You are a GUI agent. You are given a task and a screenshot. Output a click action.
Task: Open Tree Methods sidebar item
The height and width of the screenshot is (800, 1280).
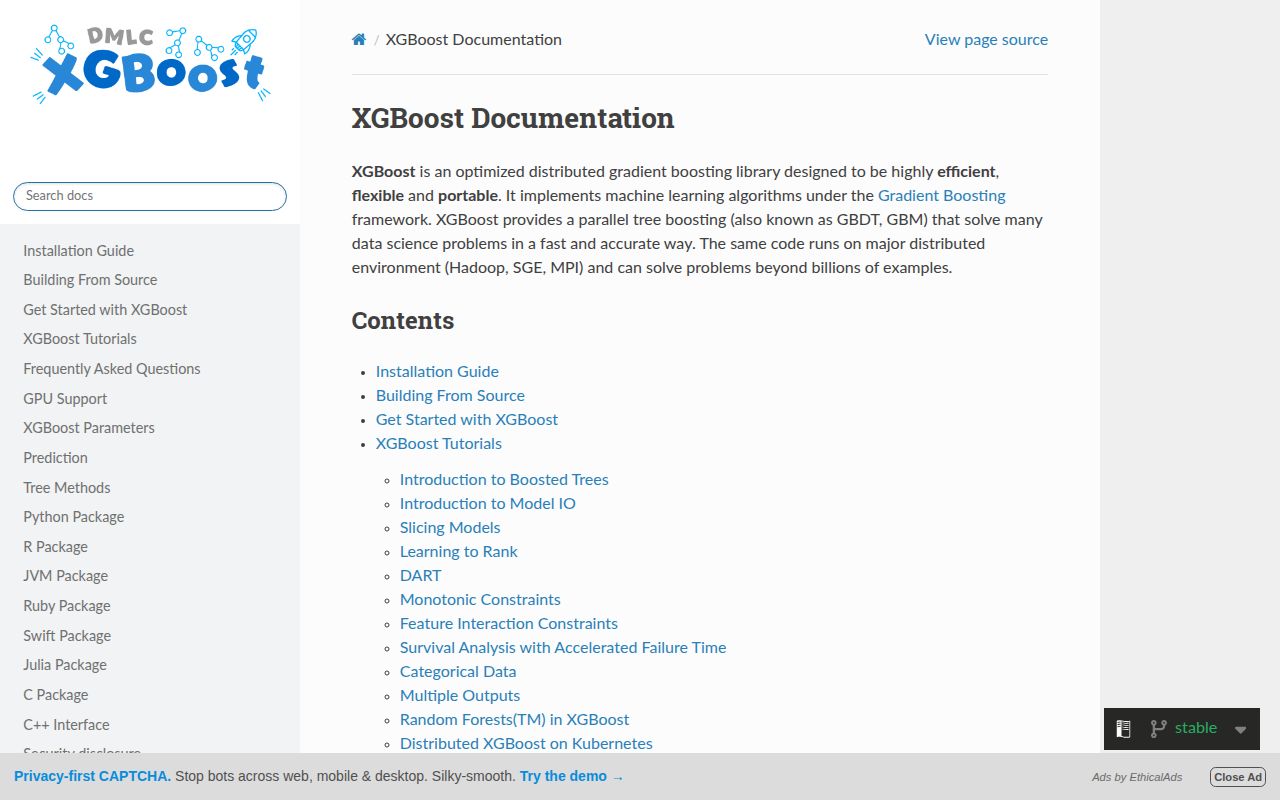tap(67, 488)
